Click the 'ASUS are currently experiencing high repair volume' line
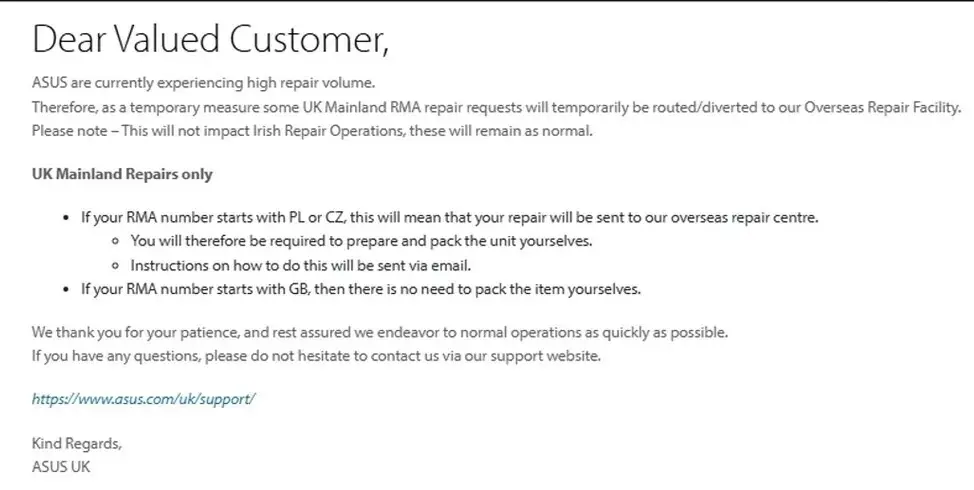 (203, 82)
